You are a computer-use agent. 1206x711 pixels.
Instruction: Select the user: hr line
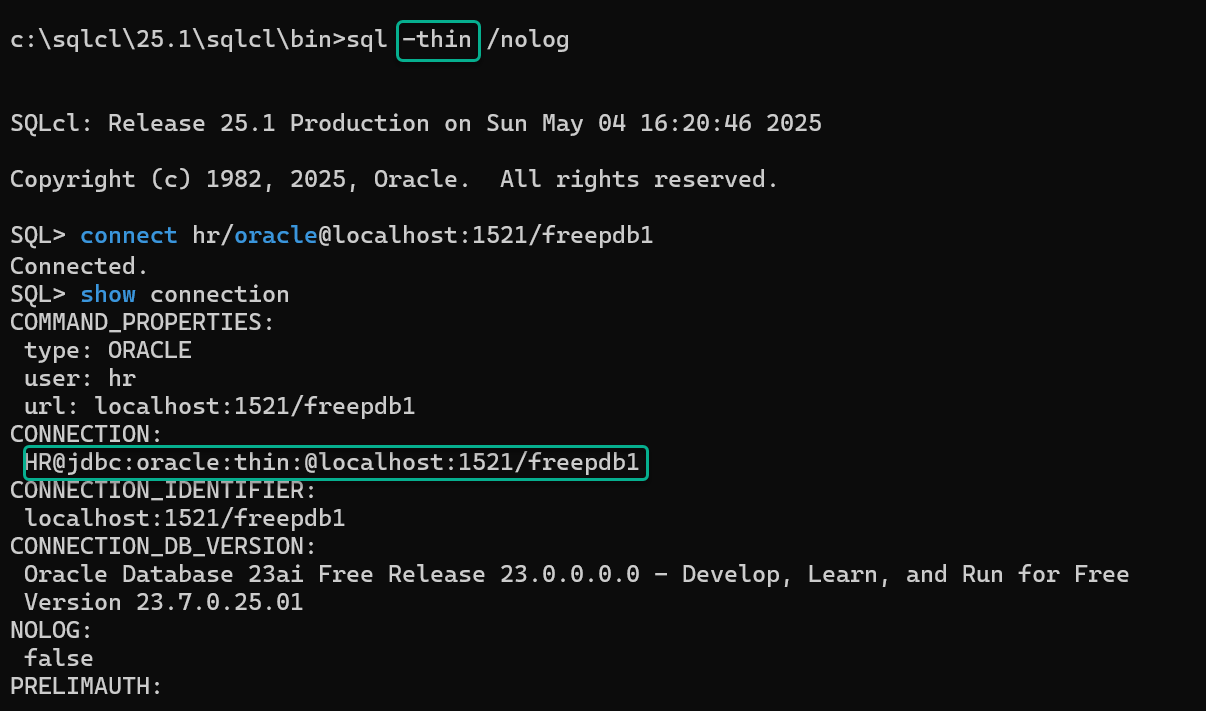tap(79, 378)
